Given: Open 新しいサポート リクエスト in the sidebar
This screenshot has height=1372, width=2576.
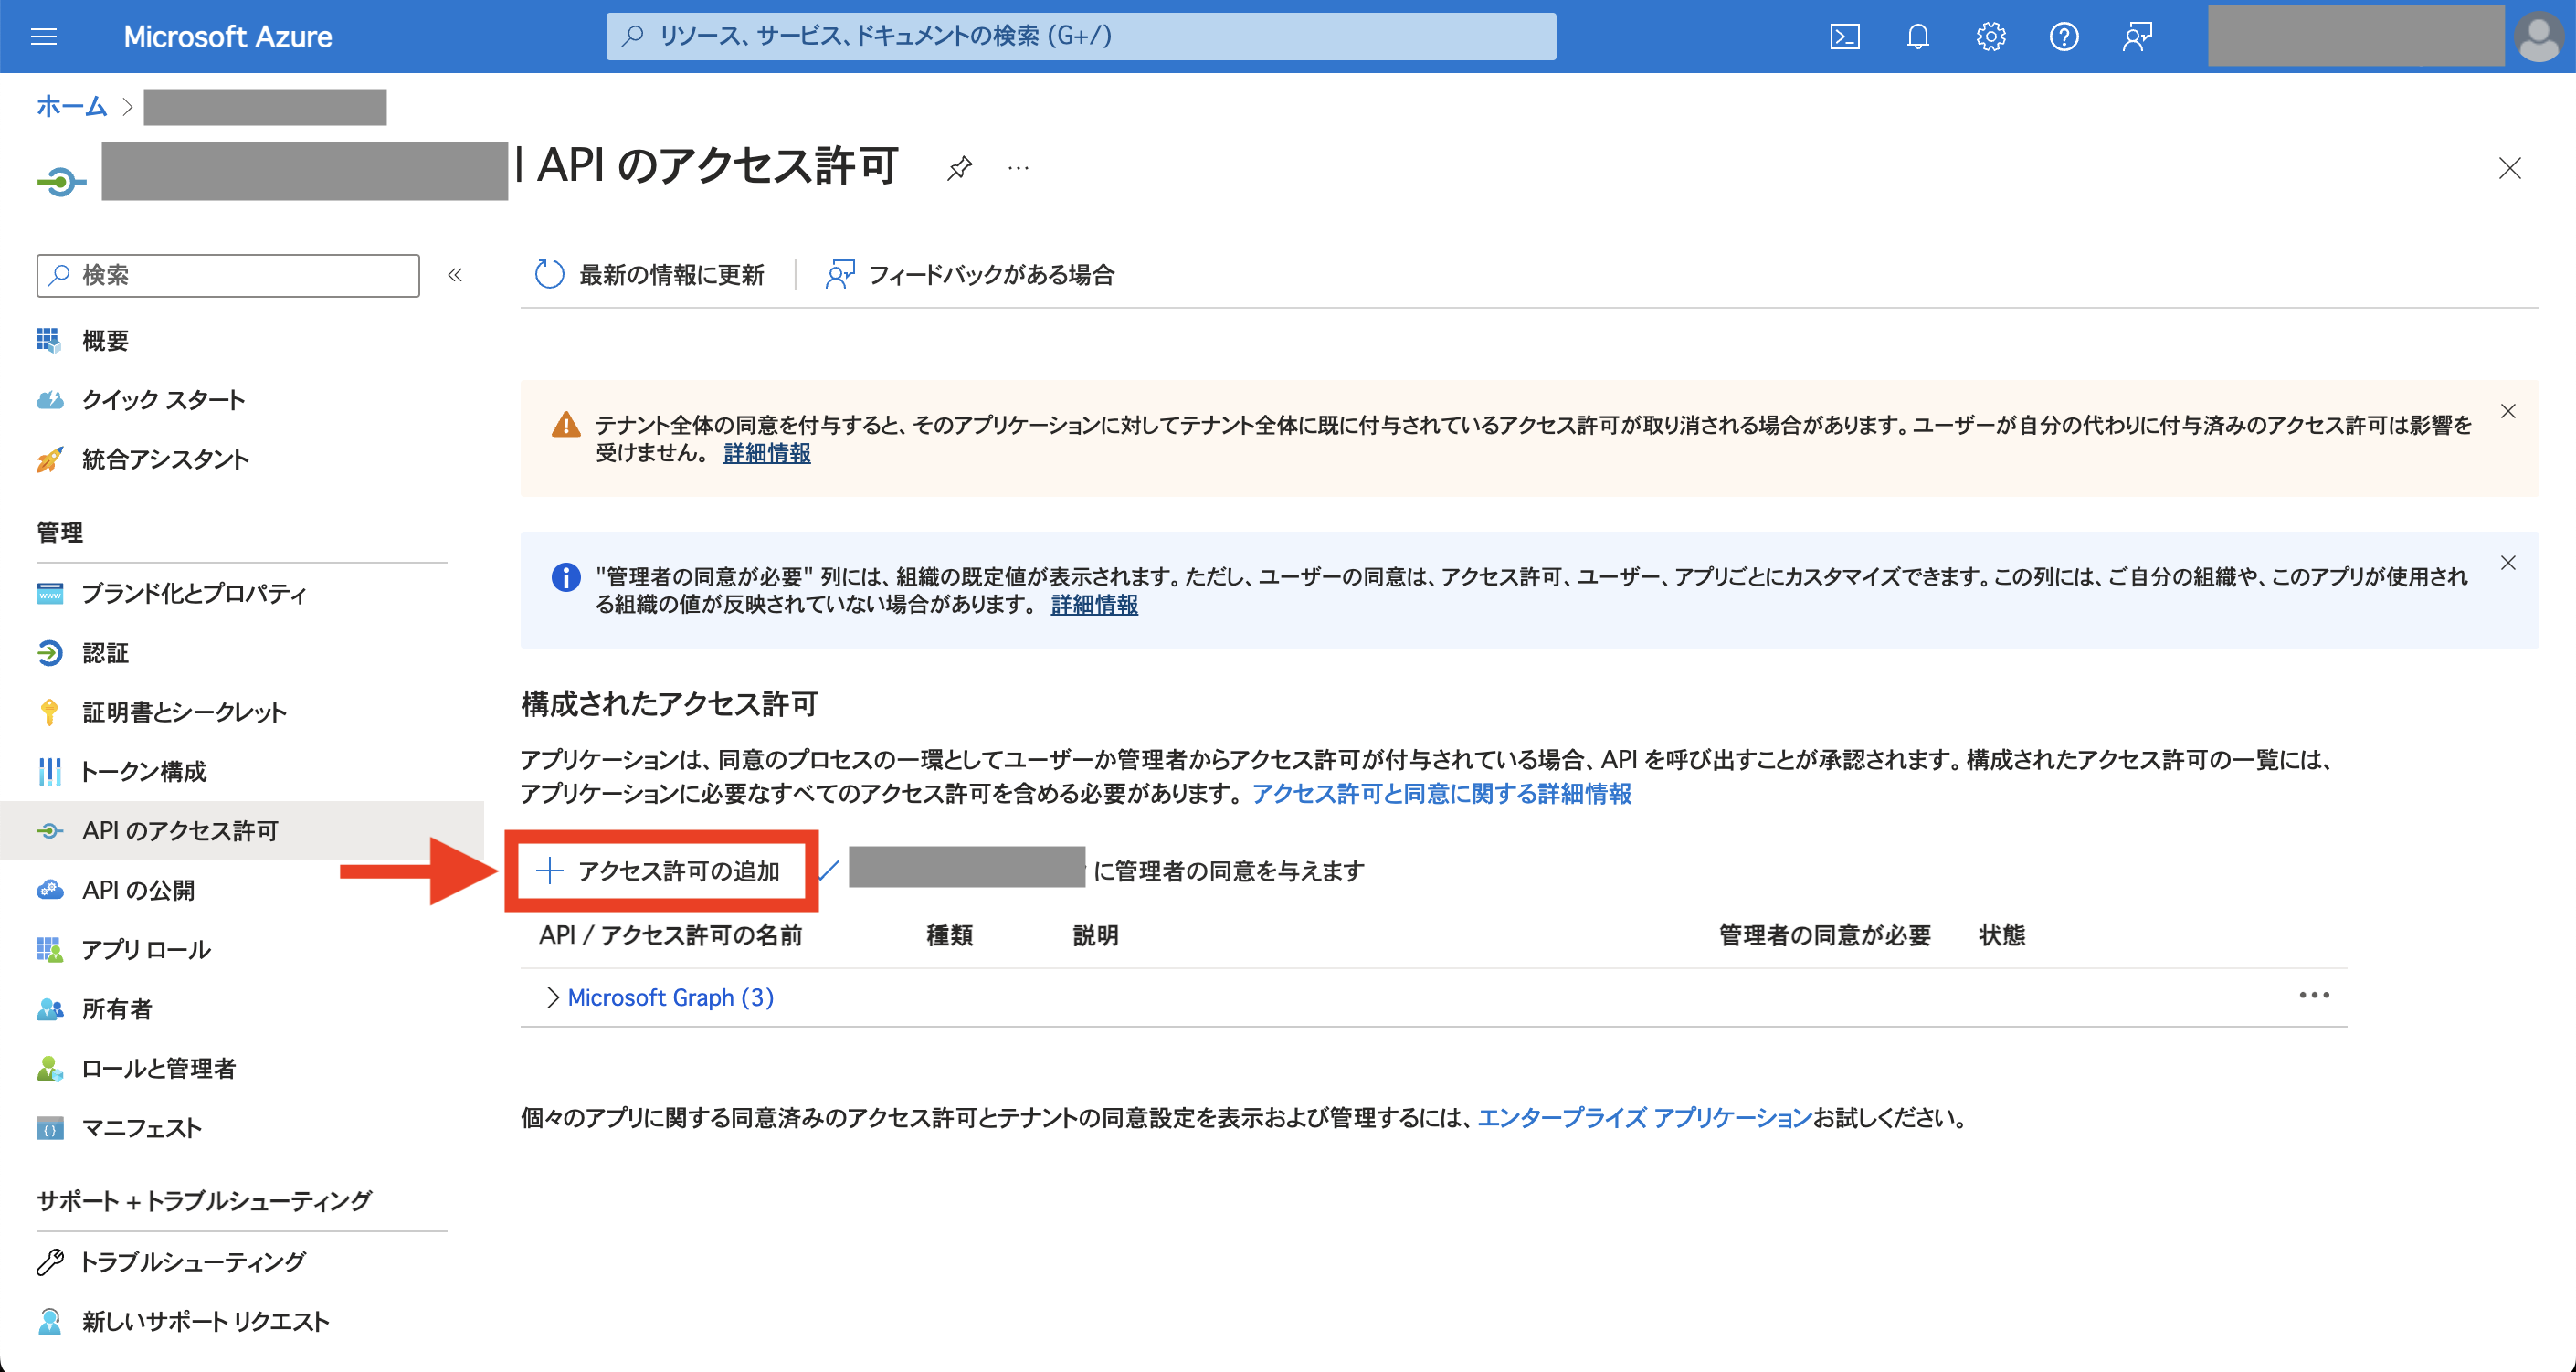Looking at the screenshot, I should click(x=205, y=1321).
